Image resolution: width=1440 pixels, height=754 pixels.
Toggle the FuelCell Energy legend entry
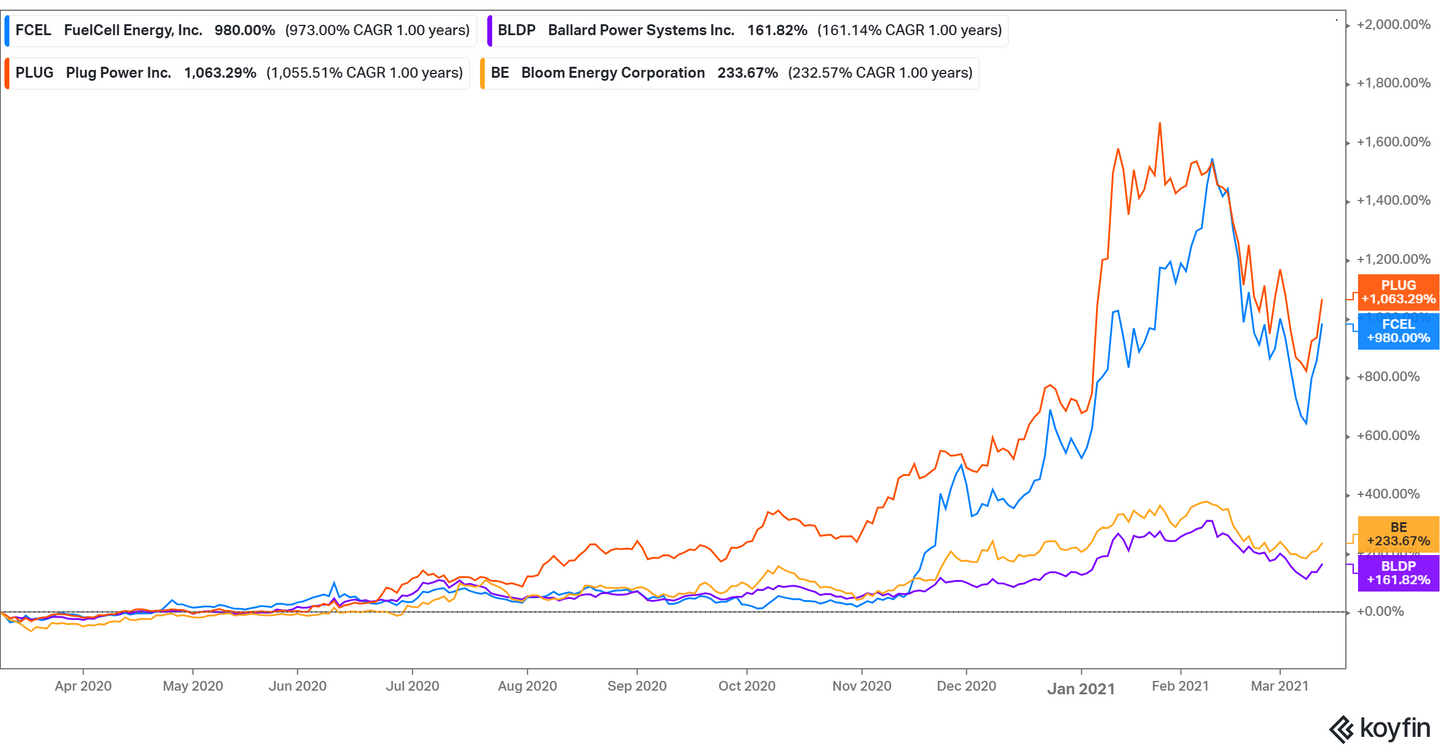pos(133,30)
